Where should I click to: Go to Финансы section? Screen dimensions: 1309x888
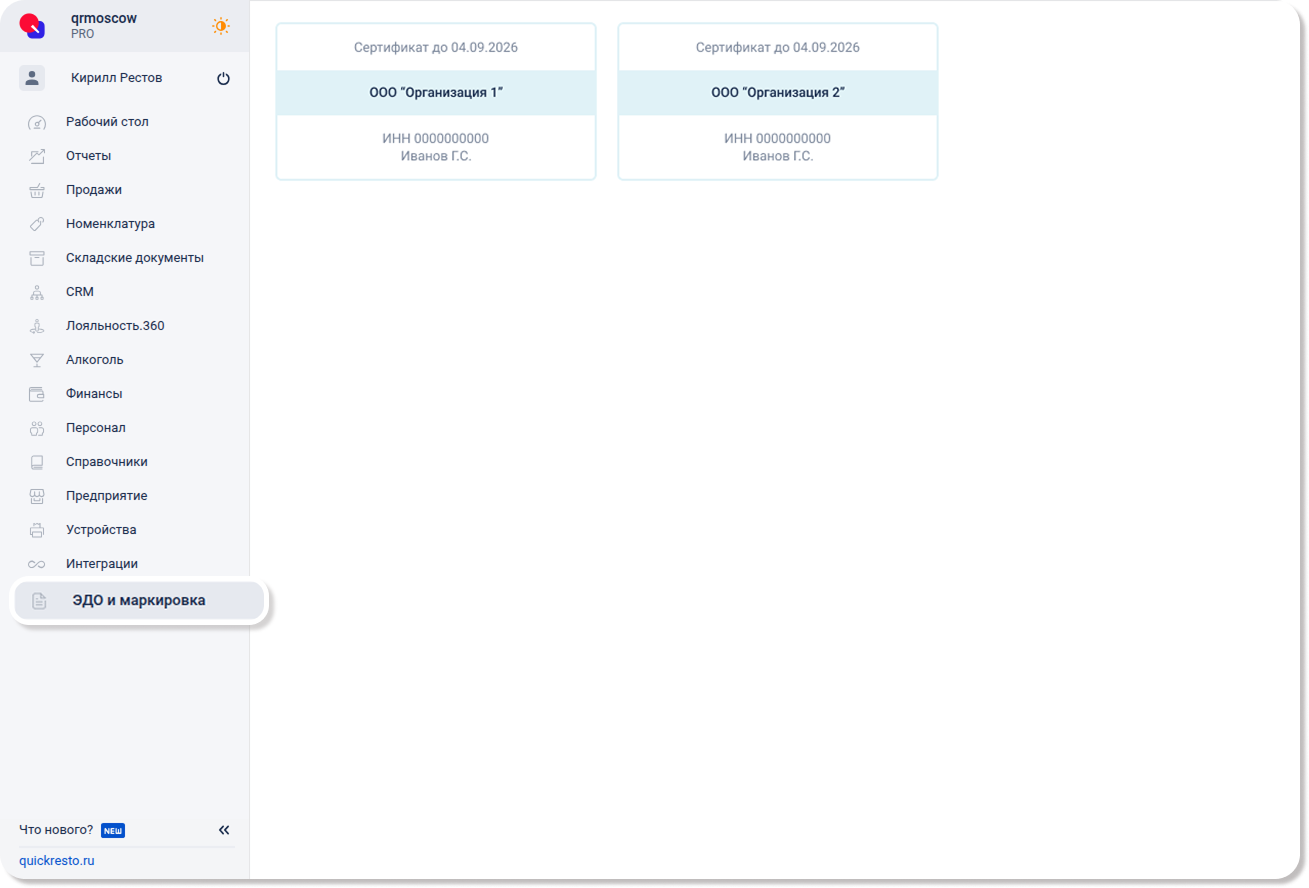click(94, 394)
